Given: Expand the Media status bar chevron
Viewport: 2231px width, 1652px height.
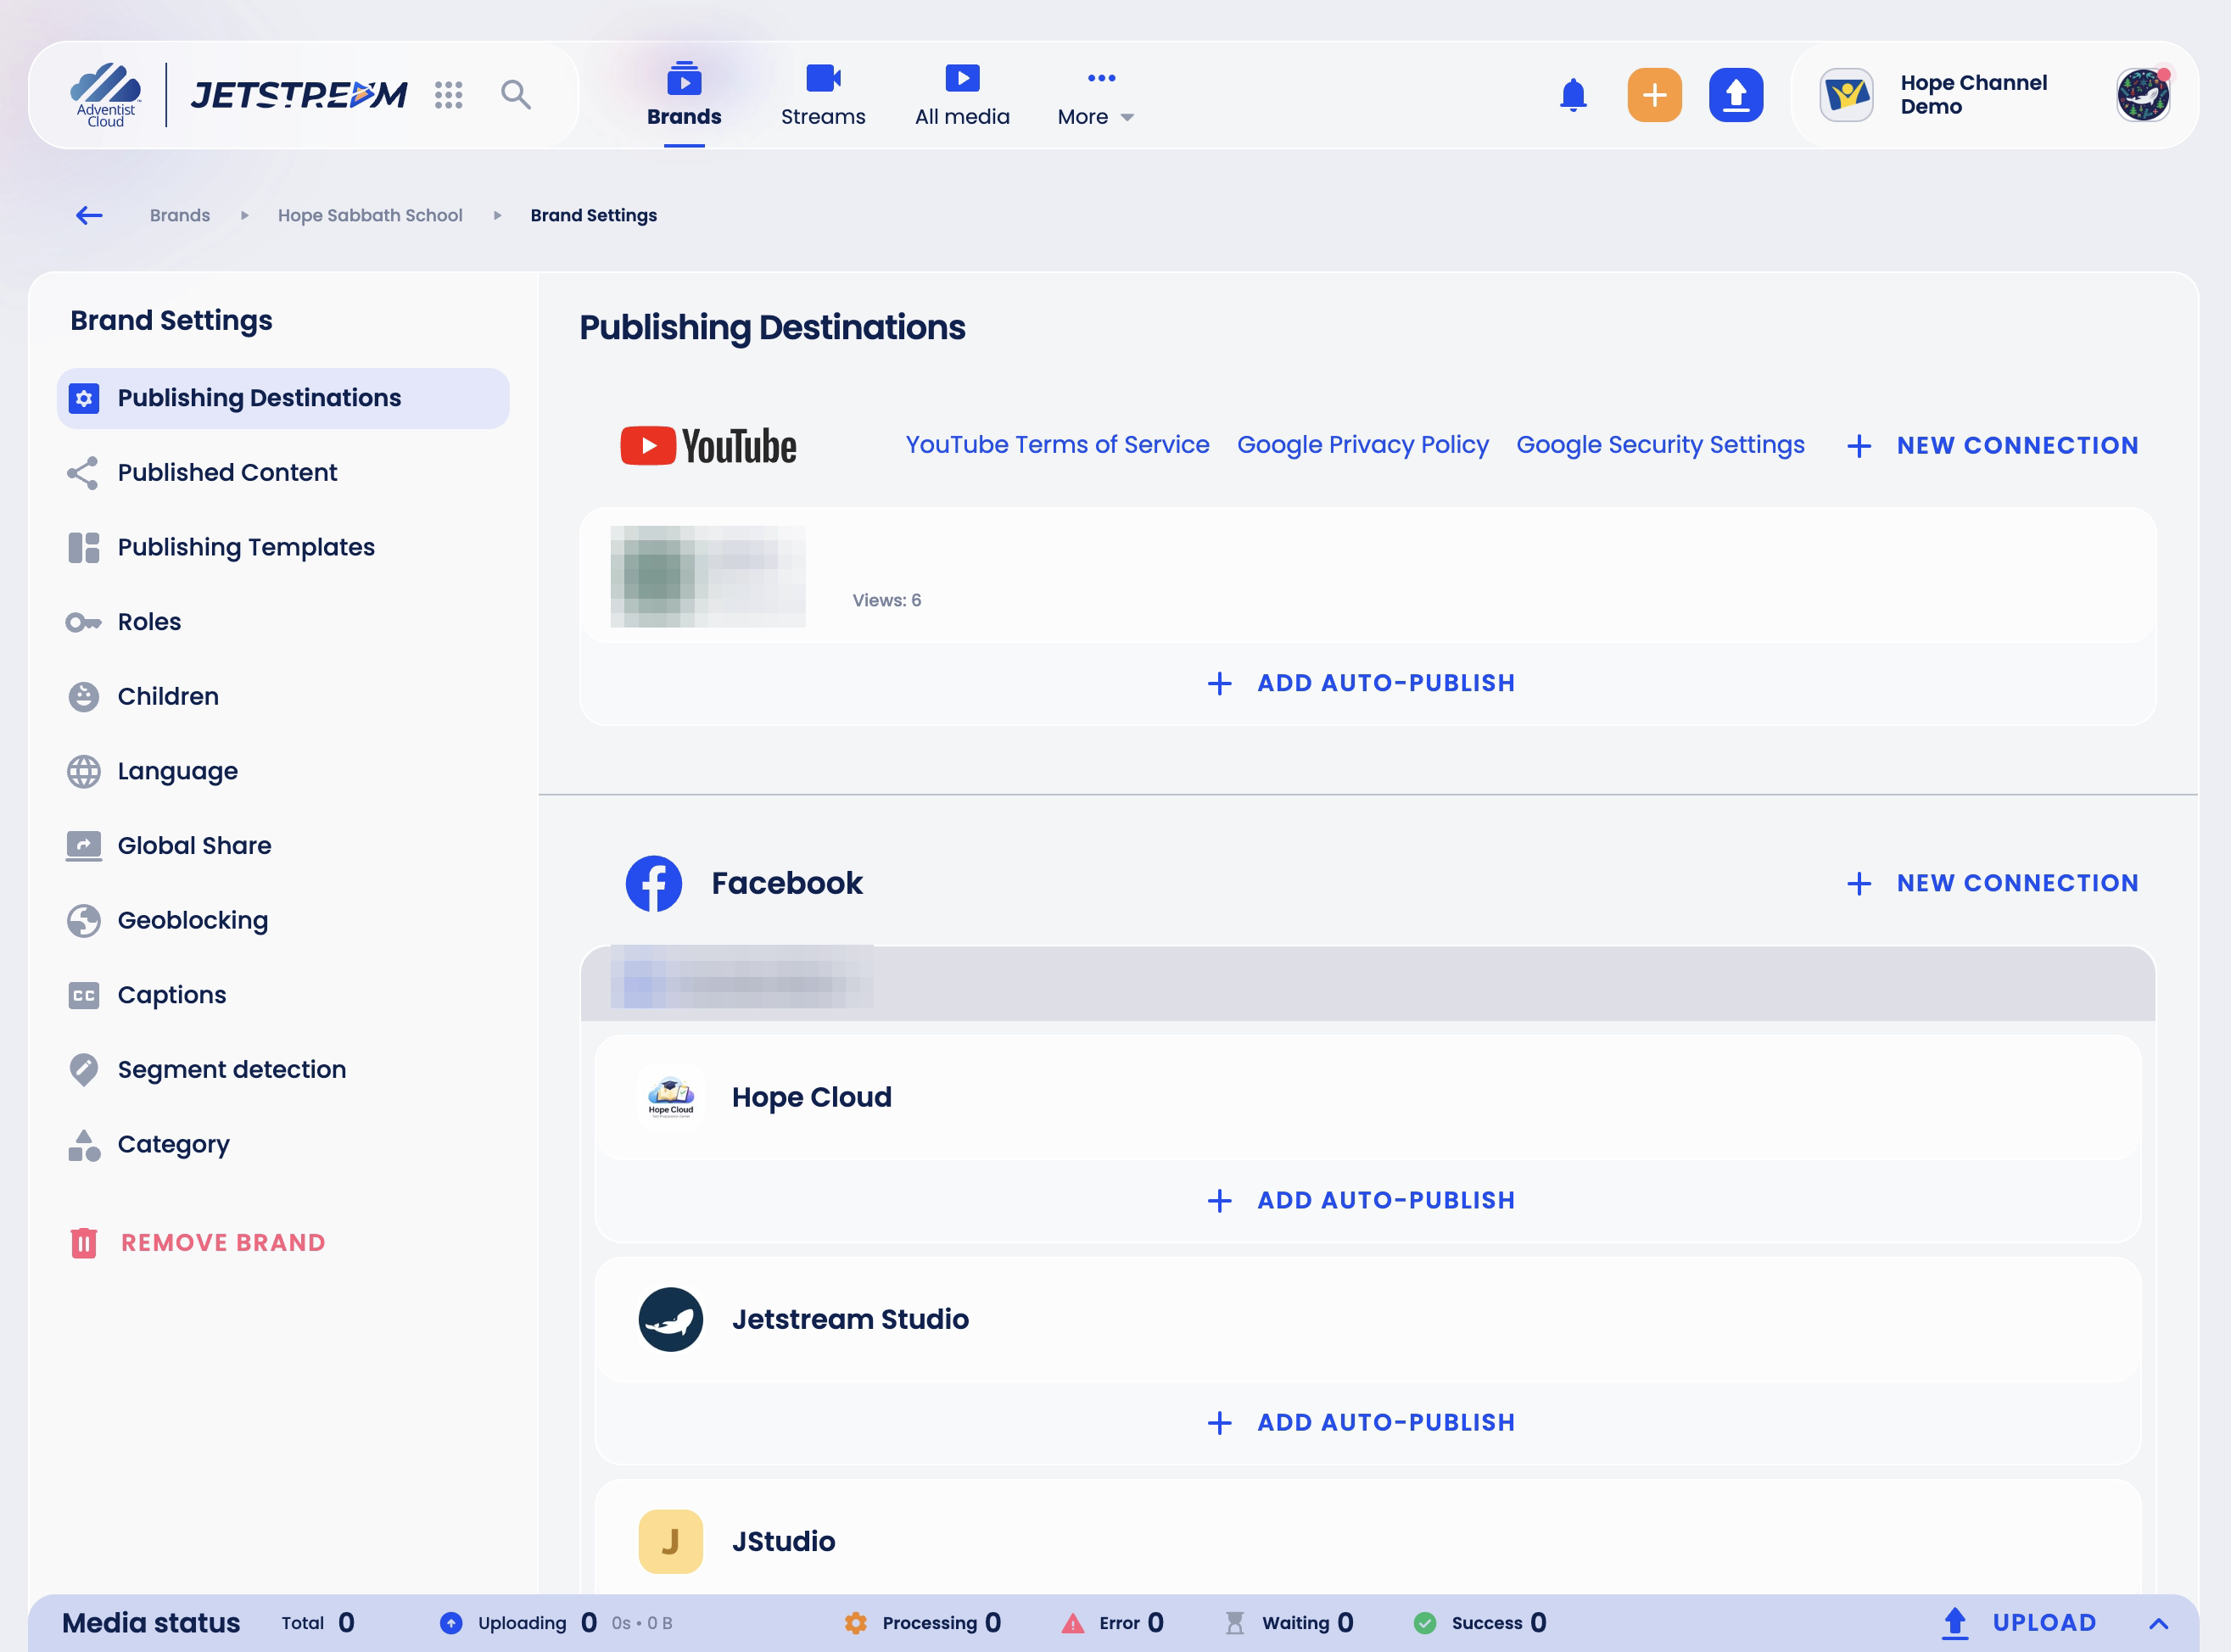Looking at the screenshot, I should point(2158,1623).
